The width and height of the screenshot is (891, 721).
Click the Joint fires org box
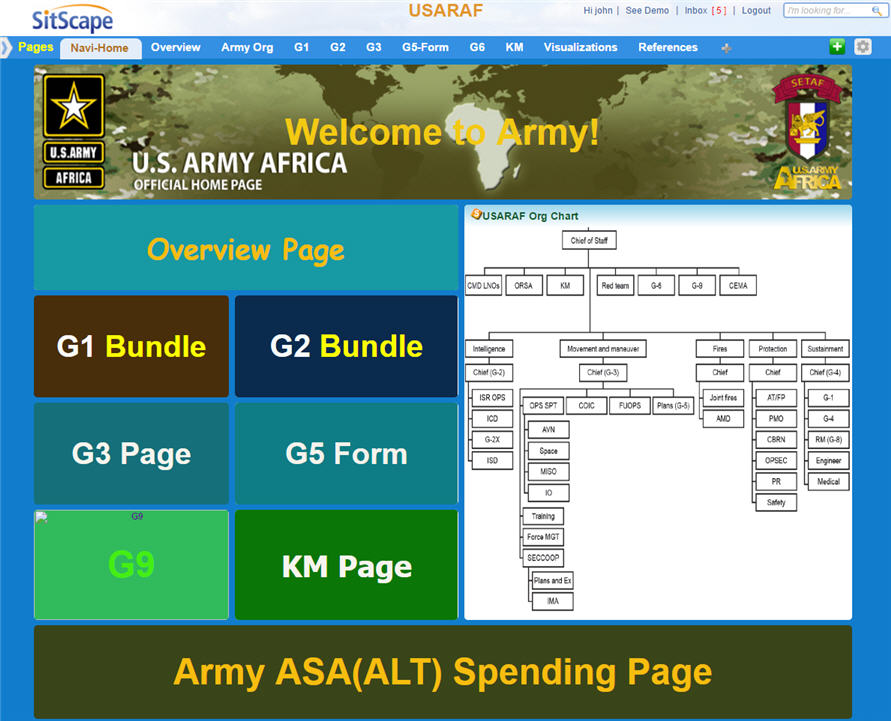pyautogui.click(x=723, y=398)
